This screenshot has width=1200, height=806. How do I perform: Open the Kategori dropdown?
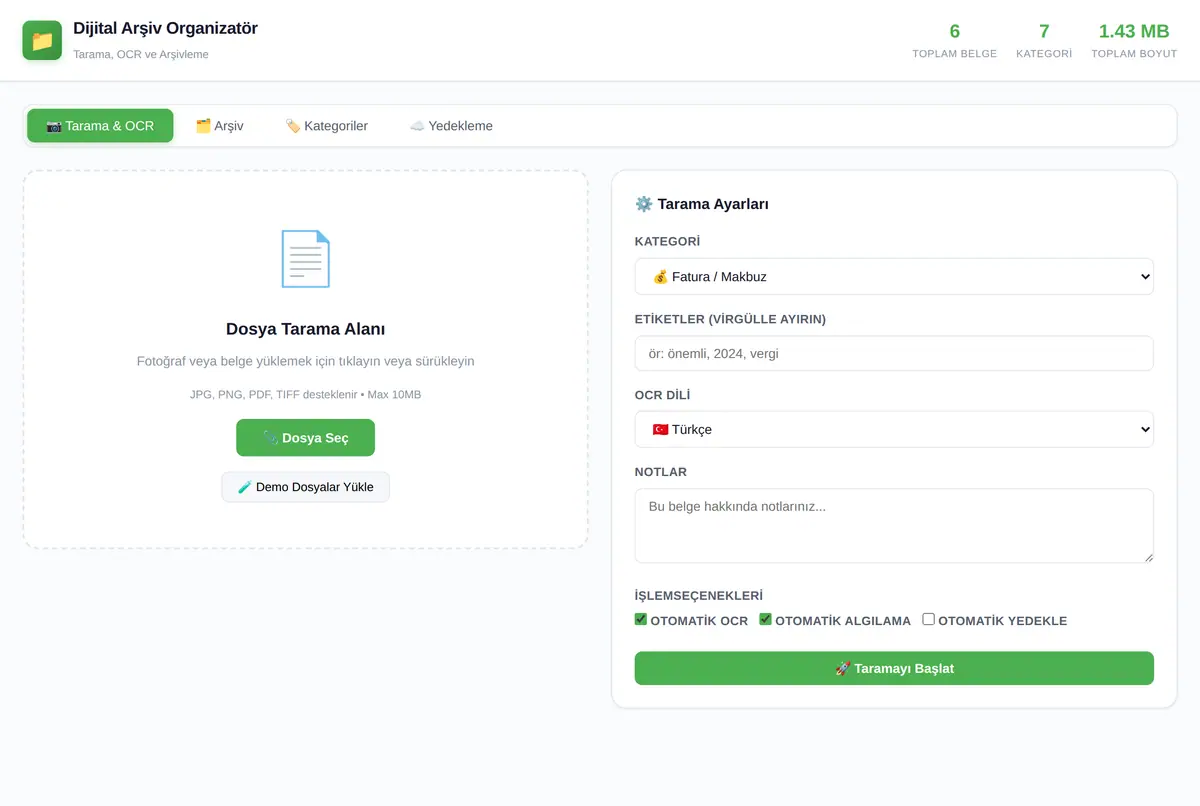894,276
